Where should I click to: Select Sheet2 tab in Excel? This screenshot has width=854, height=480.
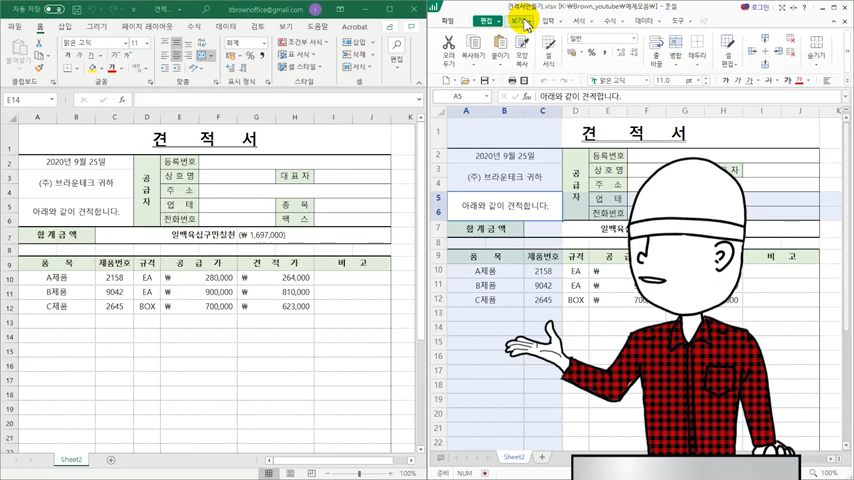71,460
